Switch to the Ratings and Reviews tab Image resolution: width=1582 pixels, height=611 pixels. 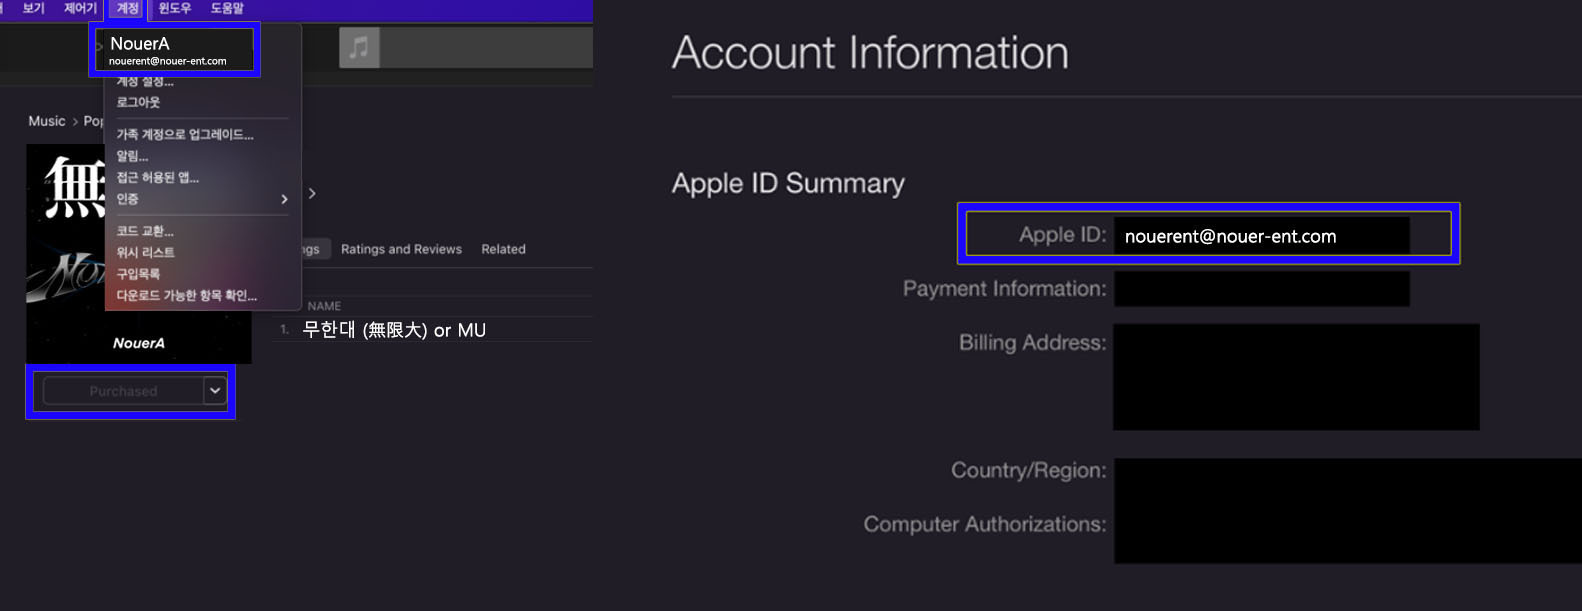(x=401, y=249)
